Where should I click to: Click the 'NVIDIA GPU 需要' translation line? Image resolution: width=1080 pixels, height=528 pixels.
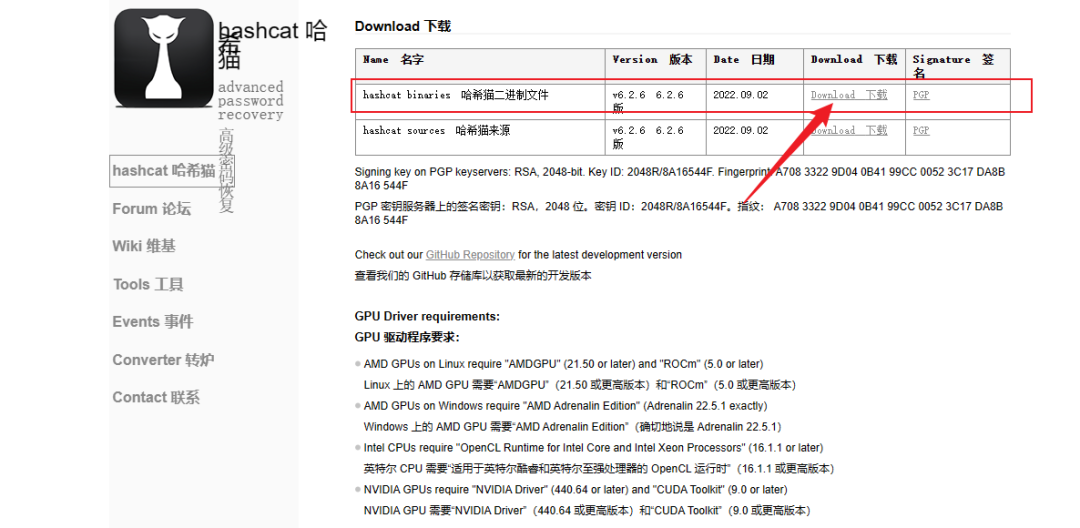pos(587,510)
